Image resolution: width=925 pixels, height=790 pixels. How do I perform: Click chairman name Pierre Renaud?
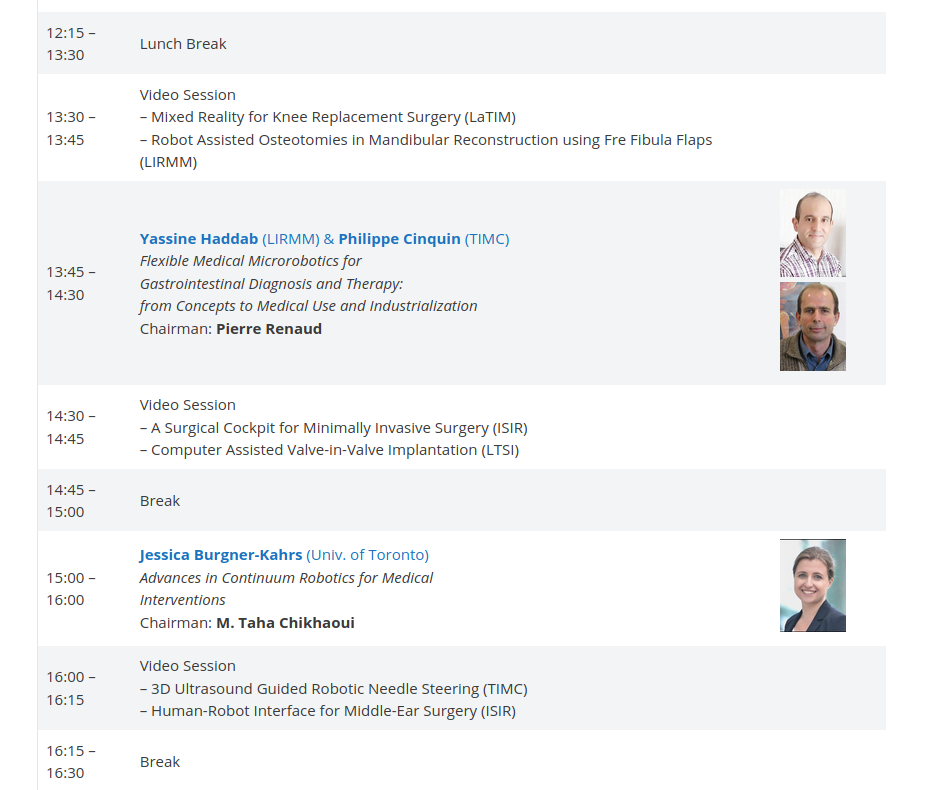(269, 329)
